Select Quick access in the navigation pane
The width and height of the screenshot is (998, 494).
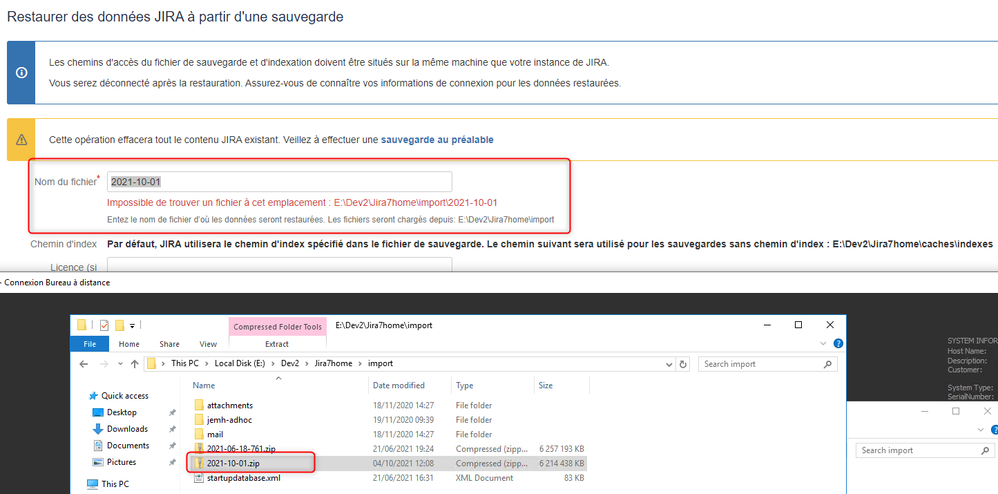pyautogui.click(x=125, y=395)
